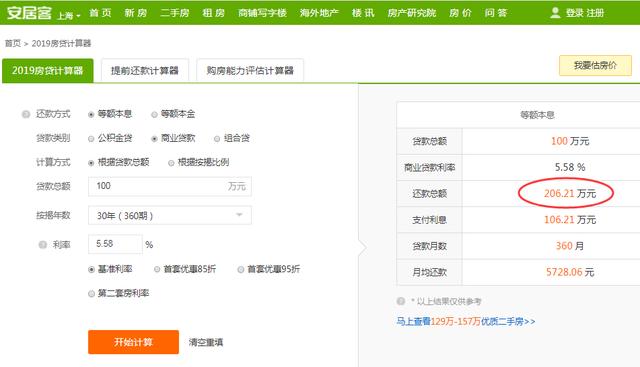Click 清空重填 reset link
Screen dimensions: 640x367
206,342
